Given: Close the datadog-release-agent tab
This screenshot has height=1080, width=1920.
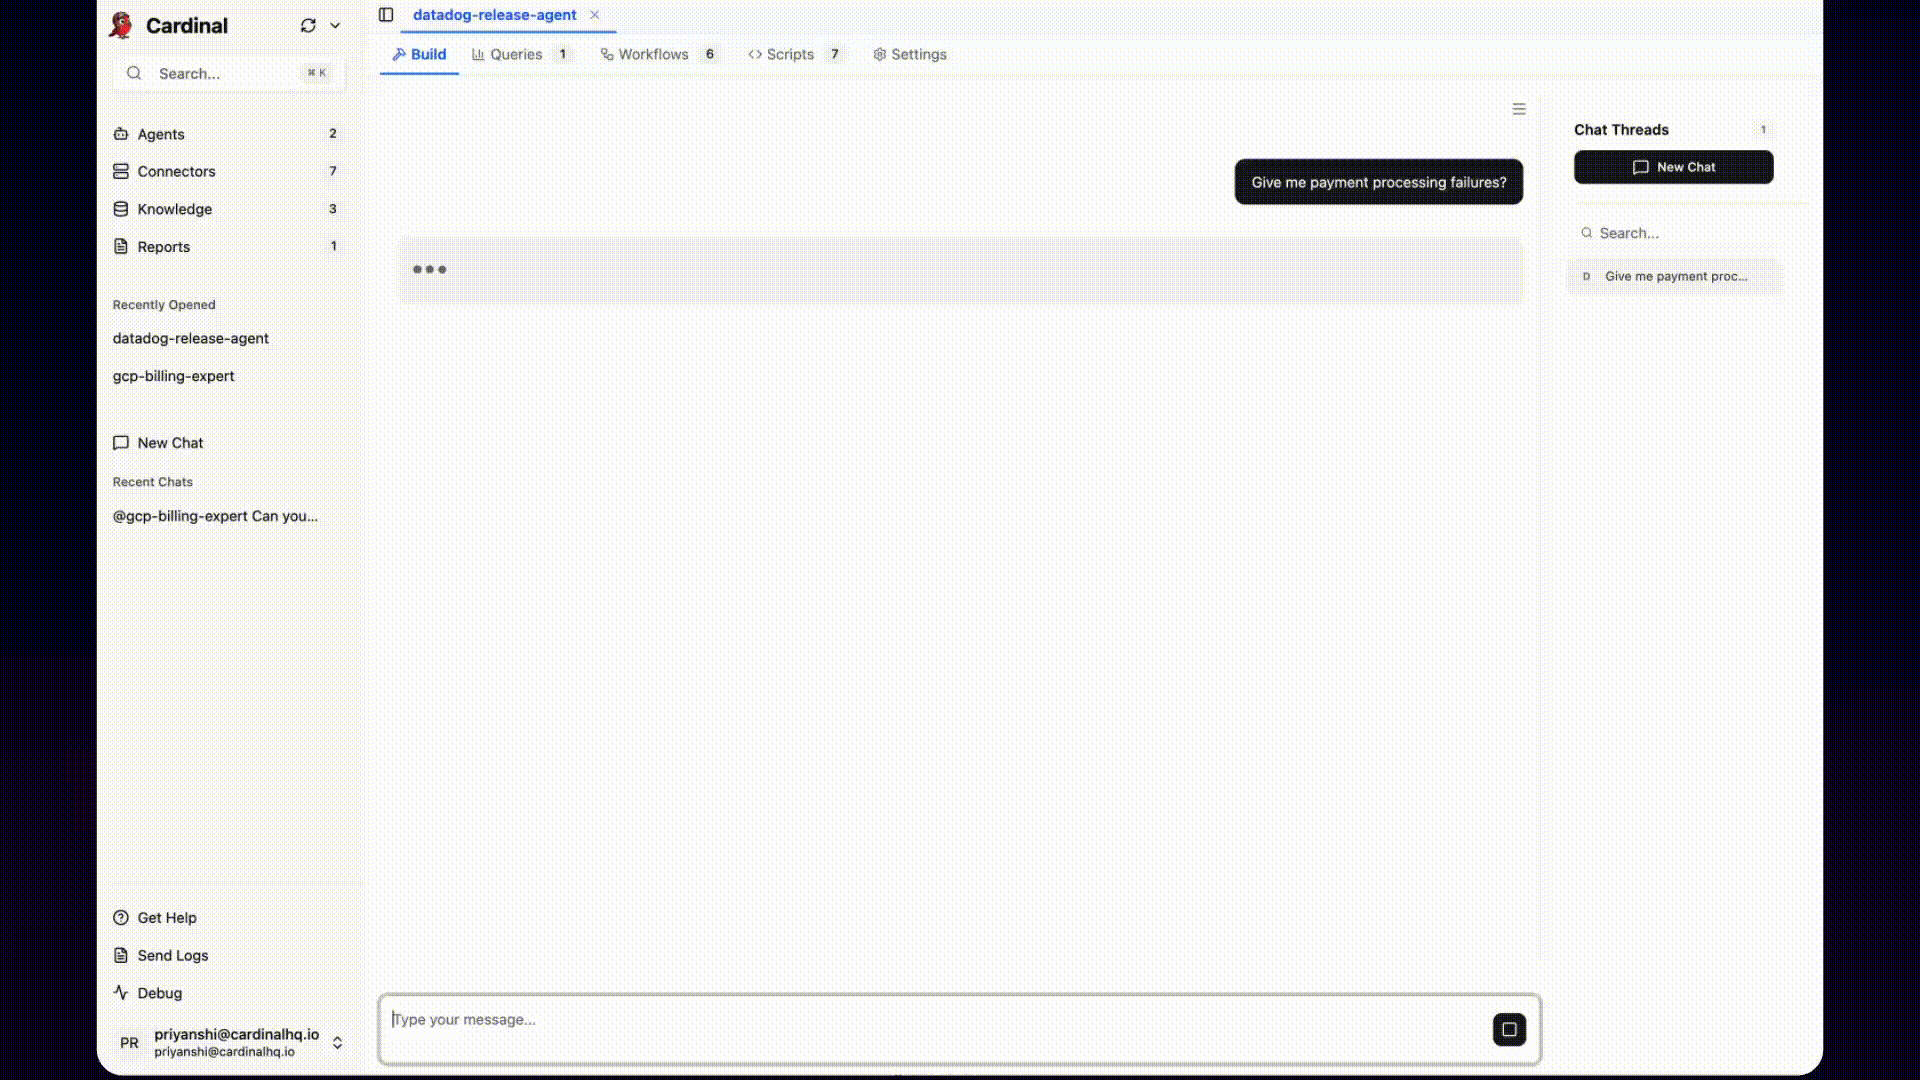Looking at the screenshot, I should point(595,15).
